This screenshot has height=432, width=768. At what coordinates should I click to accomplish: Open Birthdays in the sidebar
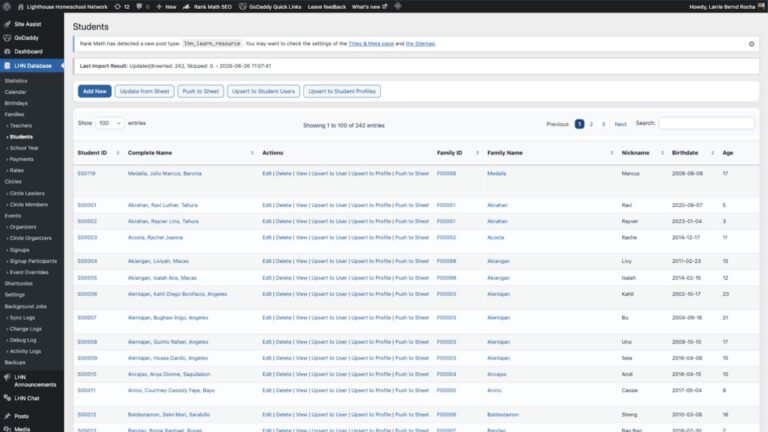(x=16, y=103)
